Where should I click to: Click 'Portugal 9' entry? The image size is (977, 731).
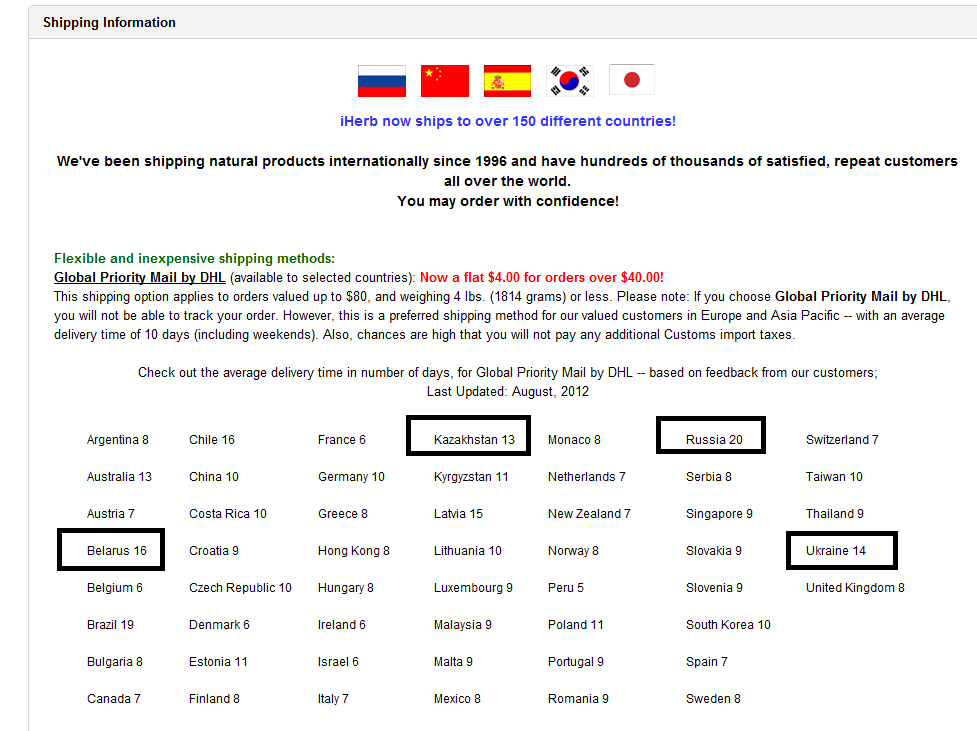tap(575, 662)
